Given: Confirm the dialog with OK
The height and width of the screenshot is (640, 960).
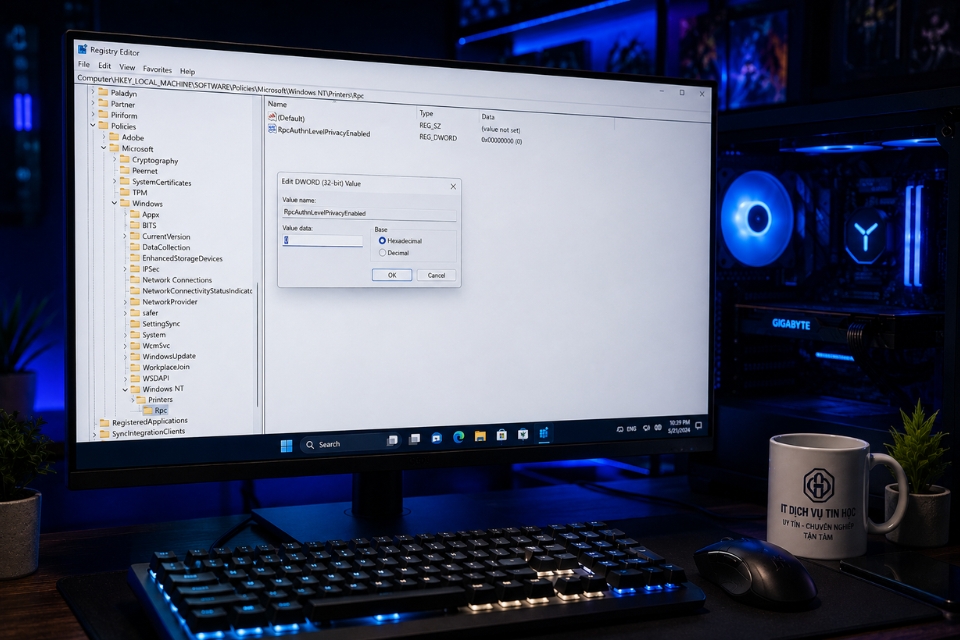Looking at the screenshot, I should [x=392, y=275].
